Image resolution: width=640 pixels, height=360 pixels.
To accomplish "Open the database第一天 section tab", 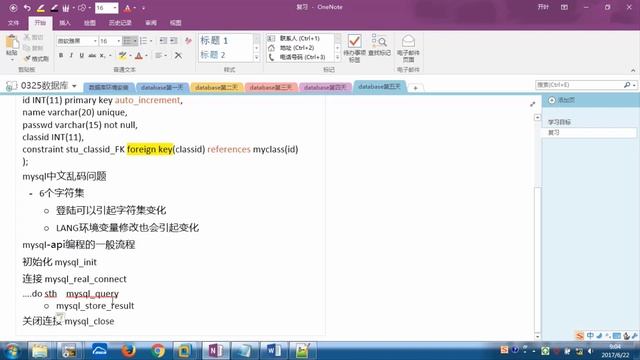I will pyautogui.click(x=162, y=87).
